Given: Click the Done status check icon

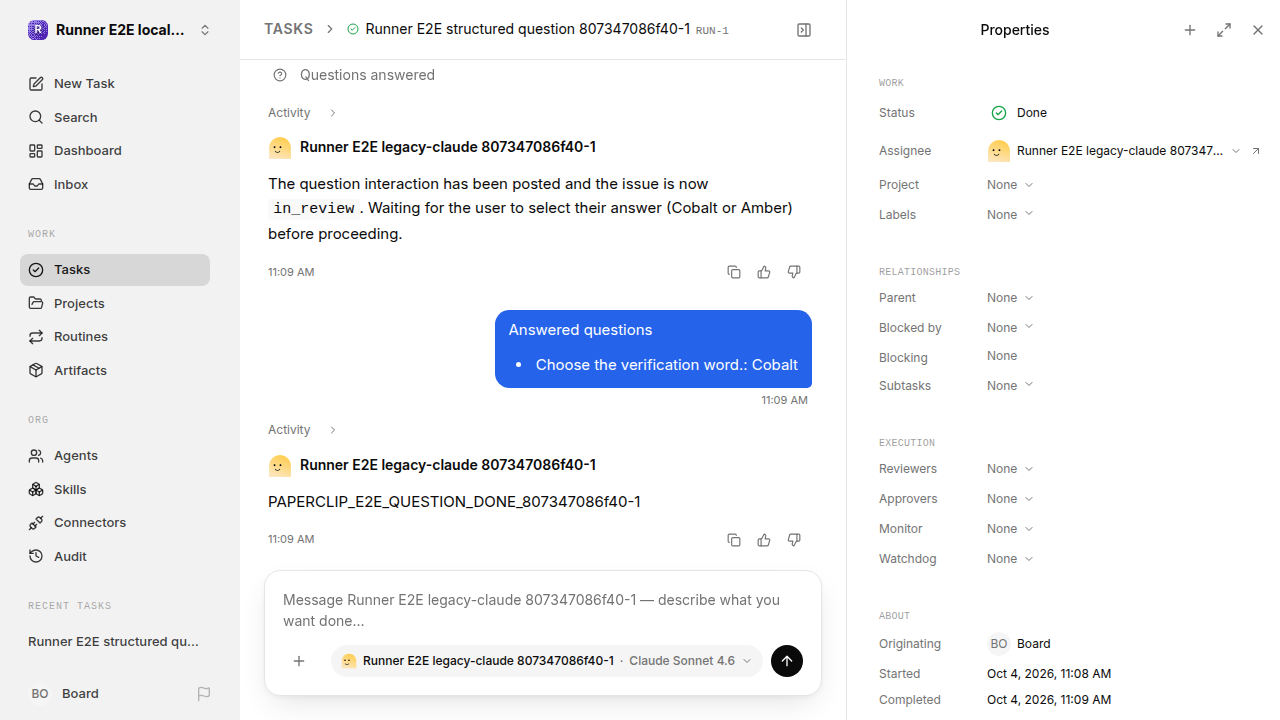Looking at the screenshot, I should pos(998,113).
